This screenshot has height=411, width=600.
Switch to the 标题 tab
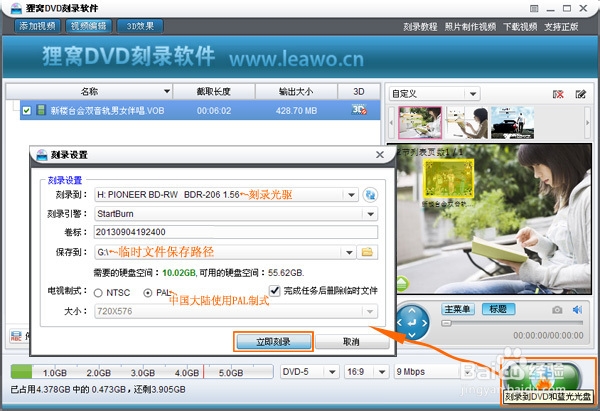(498, 309)
